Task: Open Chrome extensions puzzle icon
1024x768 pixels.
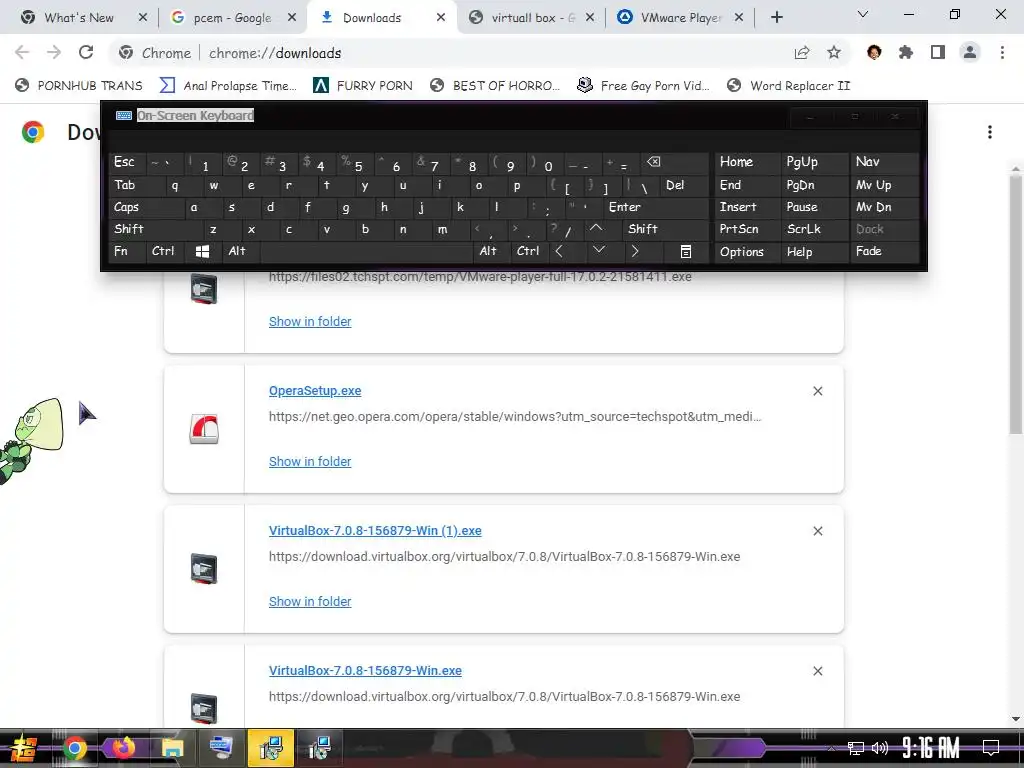Action: tap(906, 52)
